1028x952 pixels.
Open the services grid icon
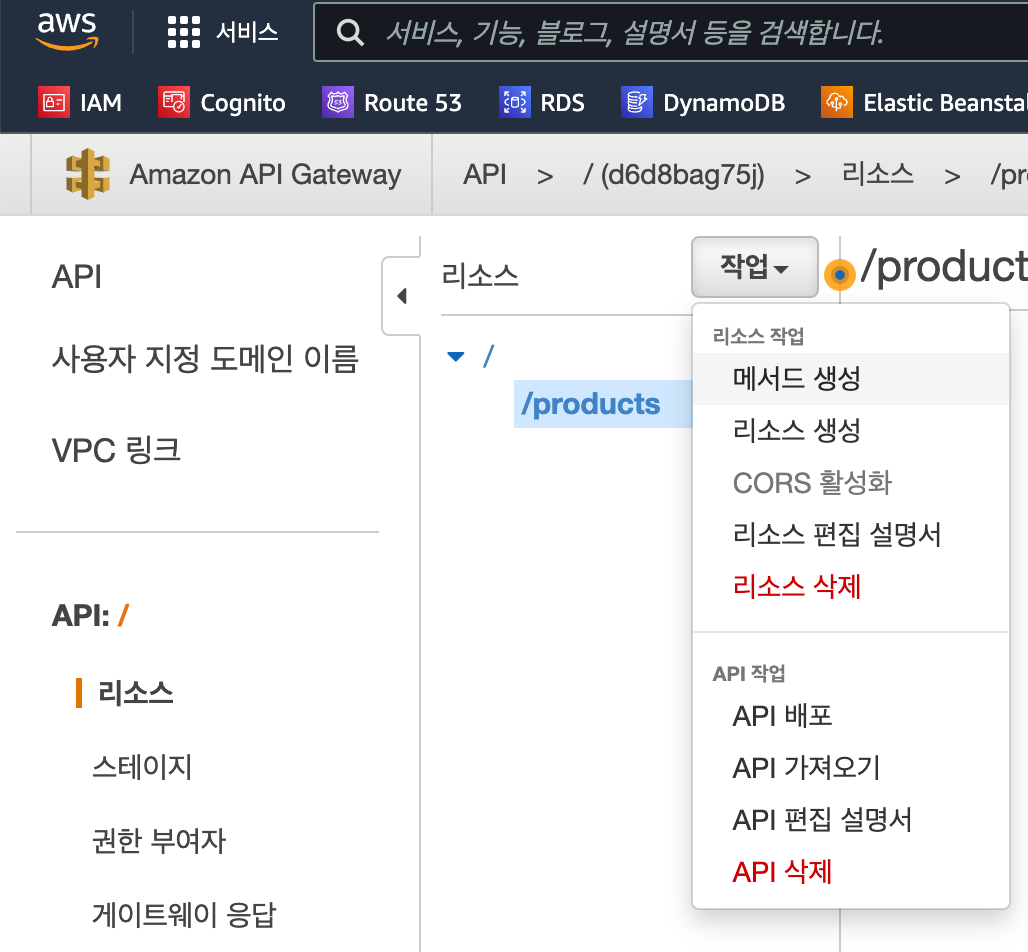coord(184,32)
